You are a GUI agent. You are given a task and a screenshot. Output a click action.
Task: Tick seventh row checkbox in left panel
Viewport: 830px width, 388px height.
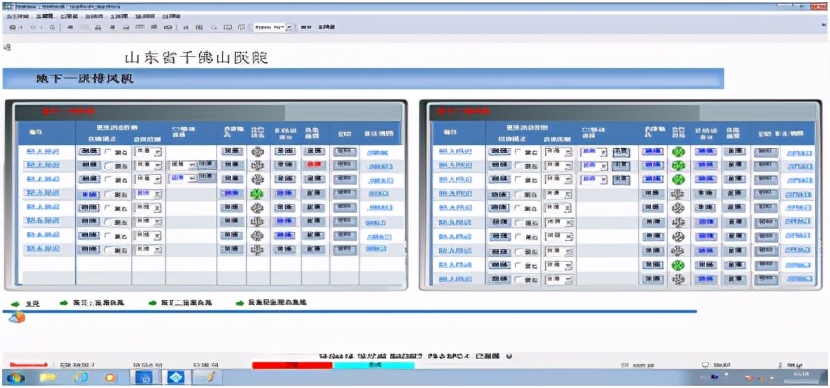click(109, 236)
